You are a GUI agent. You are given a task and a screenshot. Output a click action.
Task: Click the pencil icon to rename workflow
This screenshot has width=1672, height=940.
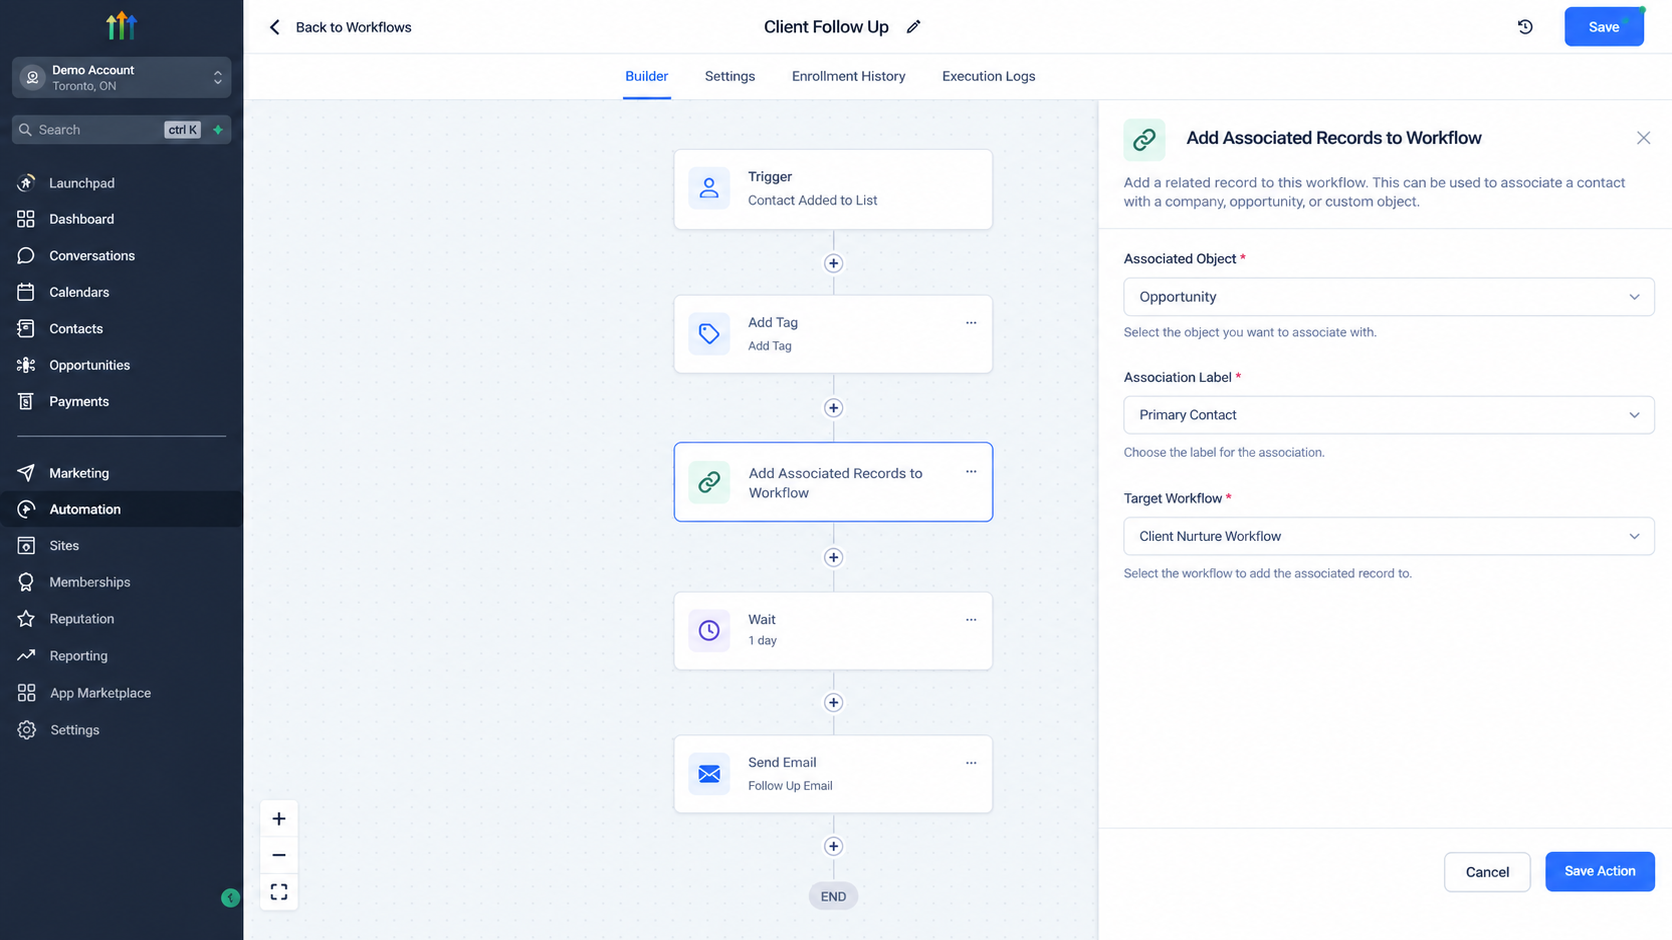(x=913, y=27)
